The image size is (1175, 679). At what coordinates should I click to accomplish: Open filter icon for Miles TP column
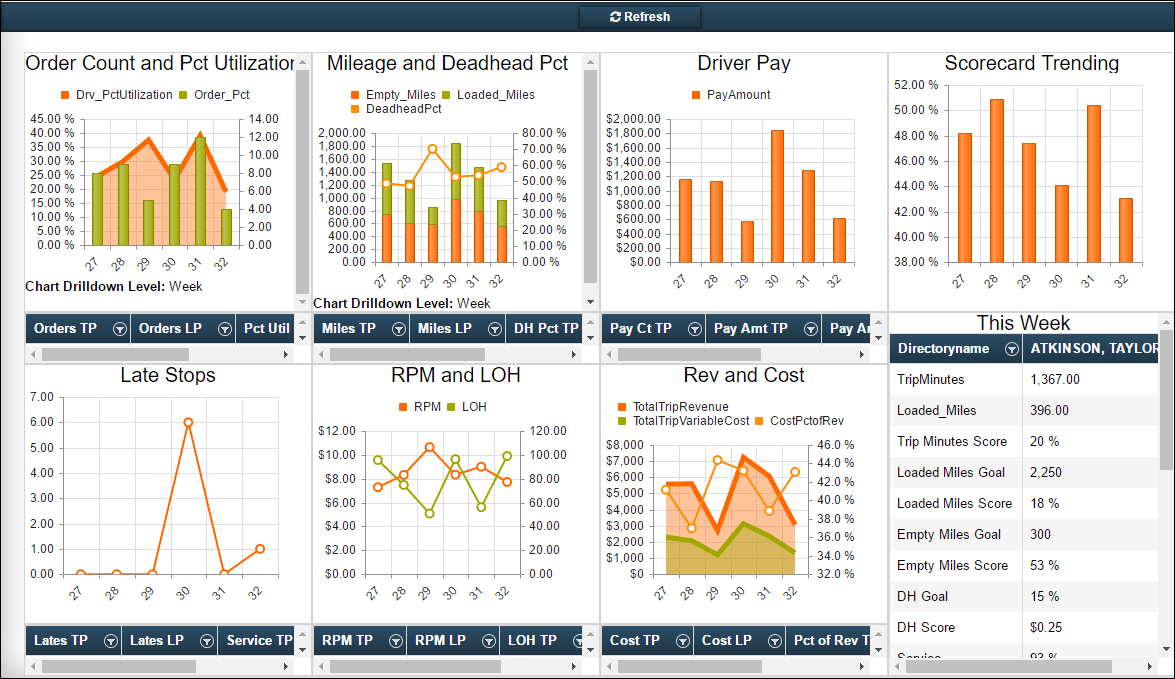tap(399, 329)
